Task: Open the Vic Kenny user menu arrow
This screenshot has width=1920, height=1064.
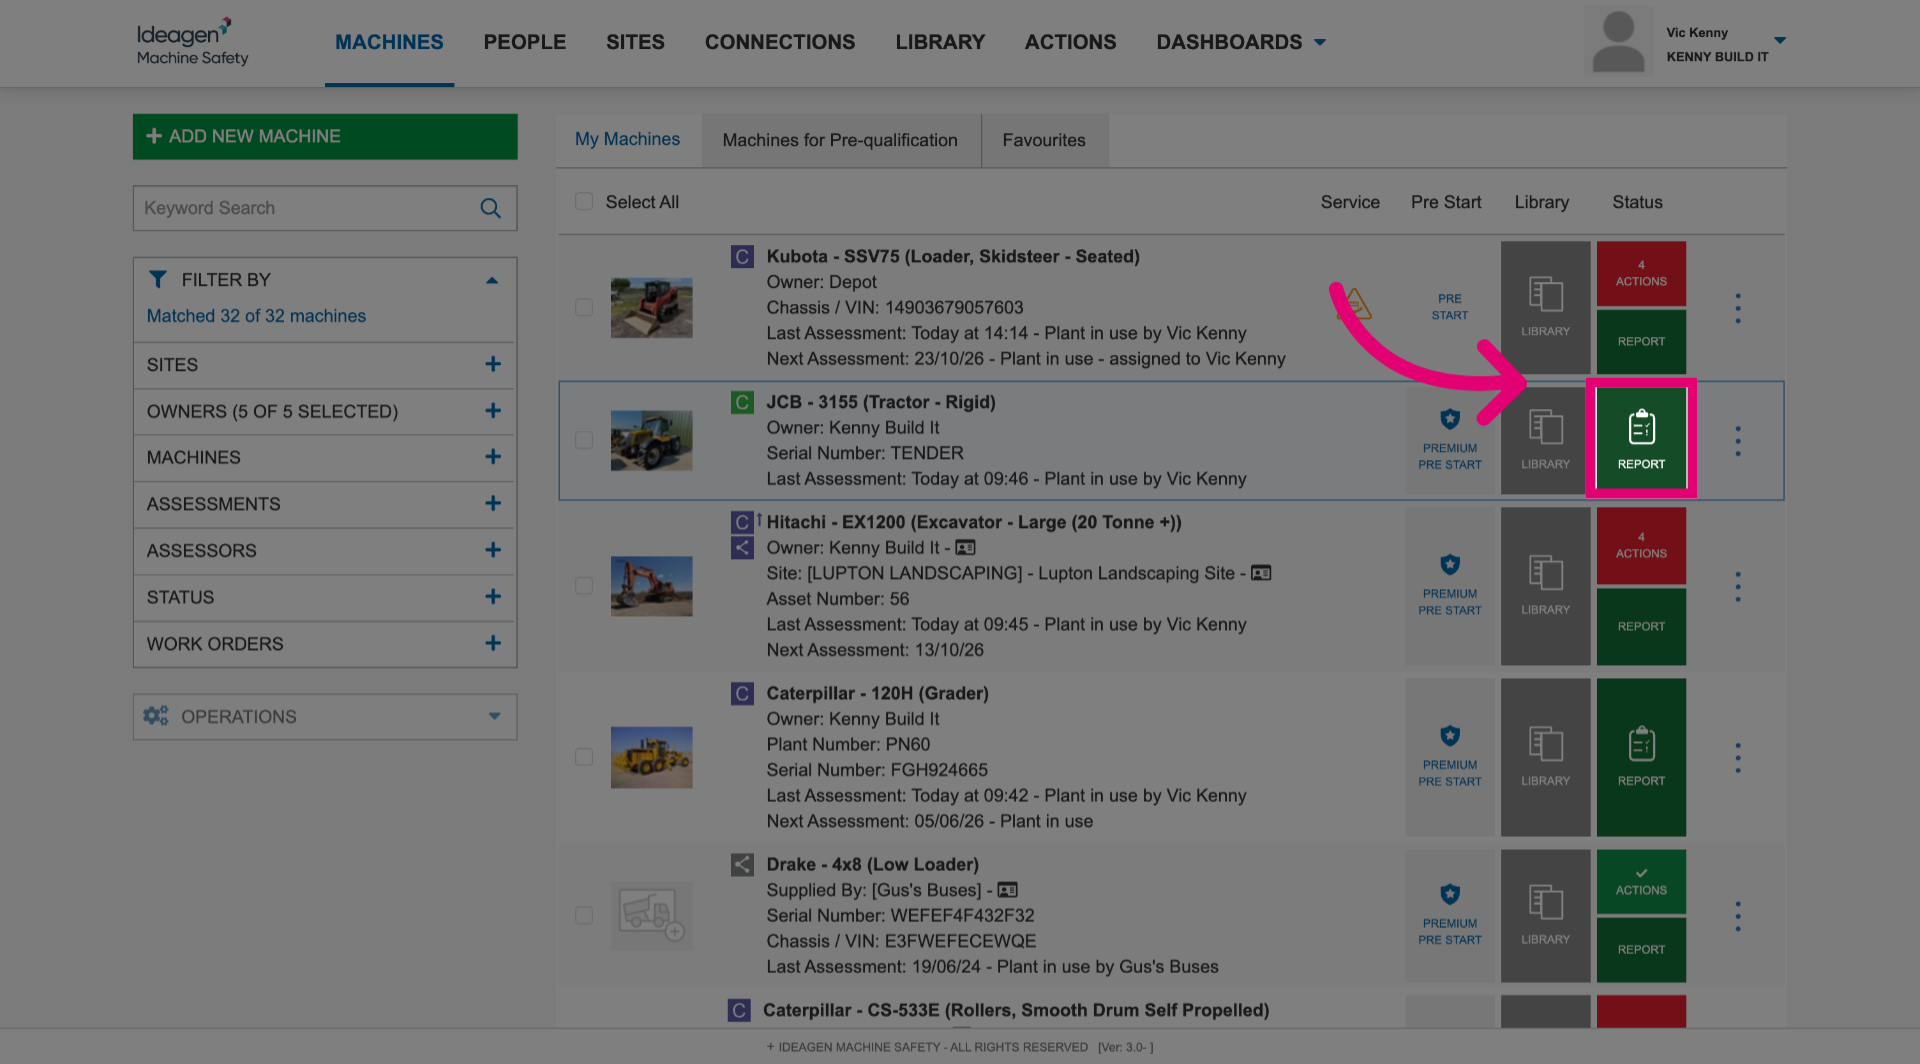Action: pyautogui.click(x=1780, y=41)
